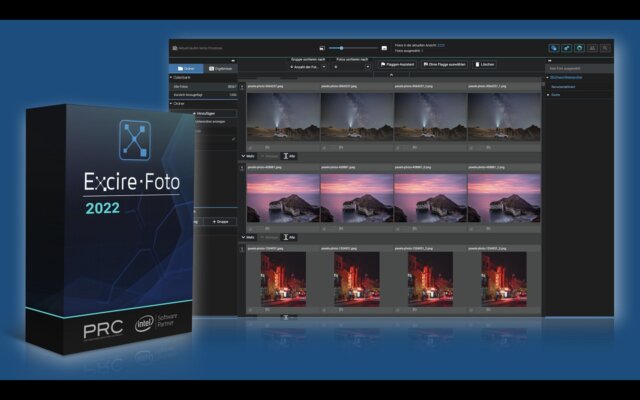640x400 pixels.
Task: Adjust the thumbnail size slider handle
Action: point(341,48)
